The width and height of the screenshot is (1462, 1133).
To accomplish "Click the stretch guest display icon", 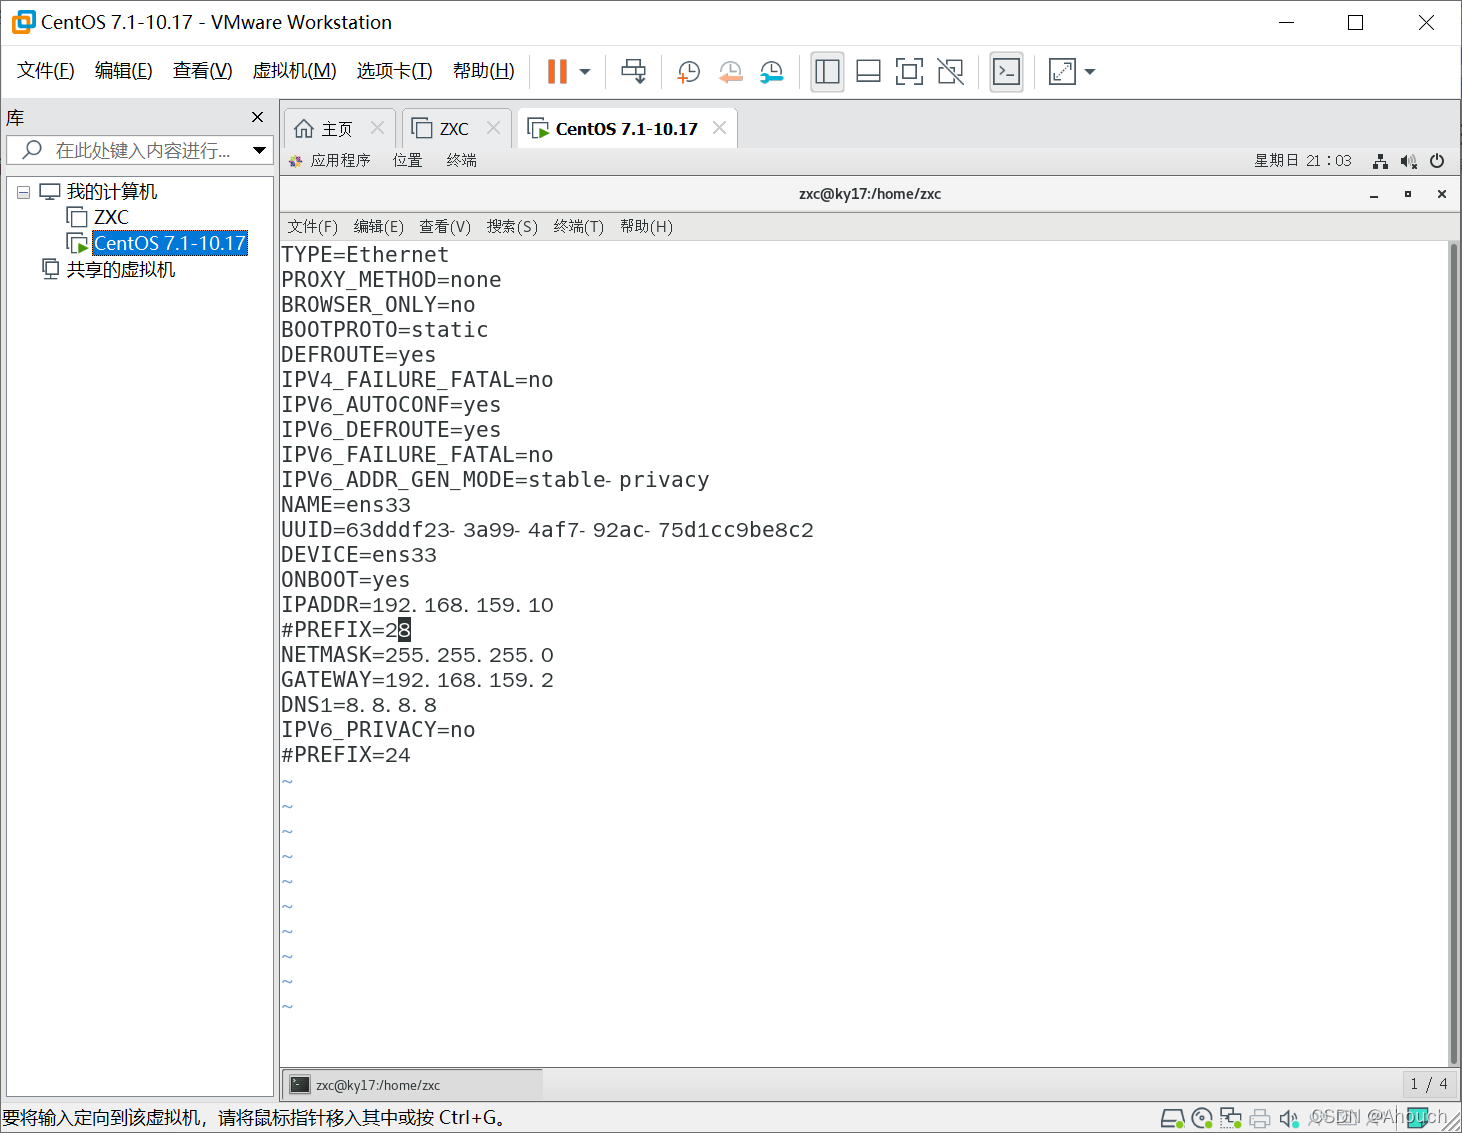I will (x=1062, y=71).
